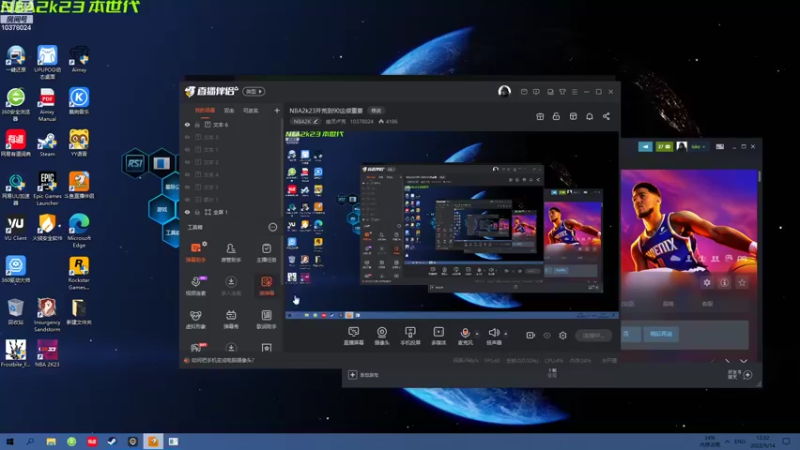This screenshot has height=450, width=800.
Task: Toggle the preview eye icon in bottom toolbar
Action: pyautogui.click(x=547, y=335)
